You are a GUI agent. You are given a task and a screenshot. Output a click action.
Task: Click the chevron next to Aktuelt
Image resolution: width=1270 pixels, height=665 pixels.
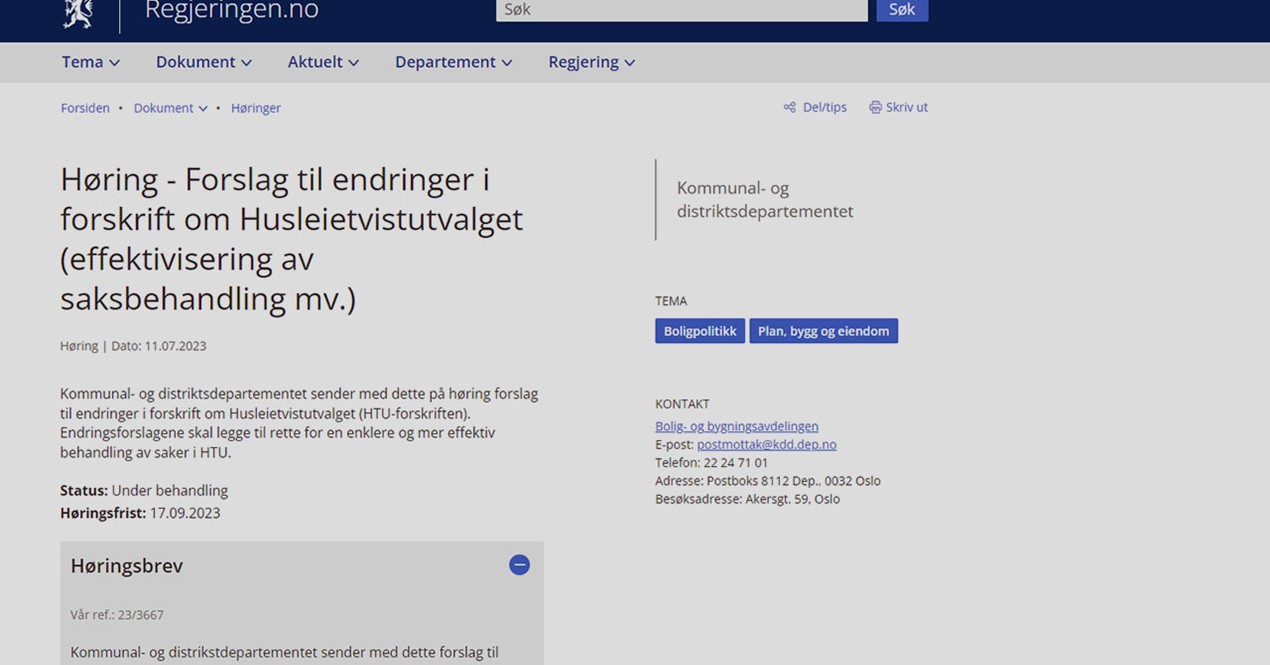[353, 62]
